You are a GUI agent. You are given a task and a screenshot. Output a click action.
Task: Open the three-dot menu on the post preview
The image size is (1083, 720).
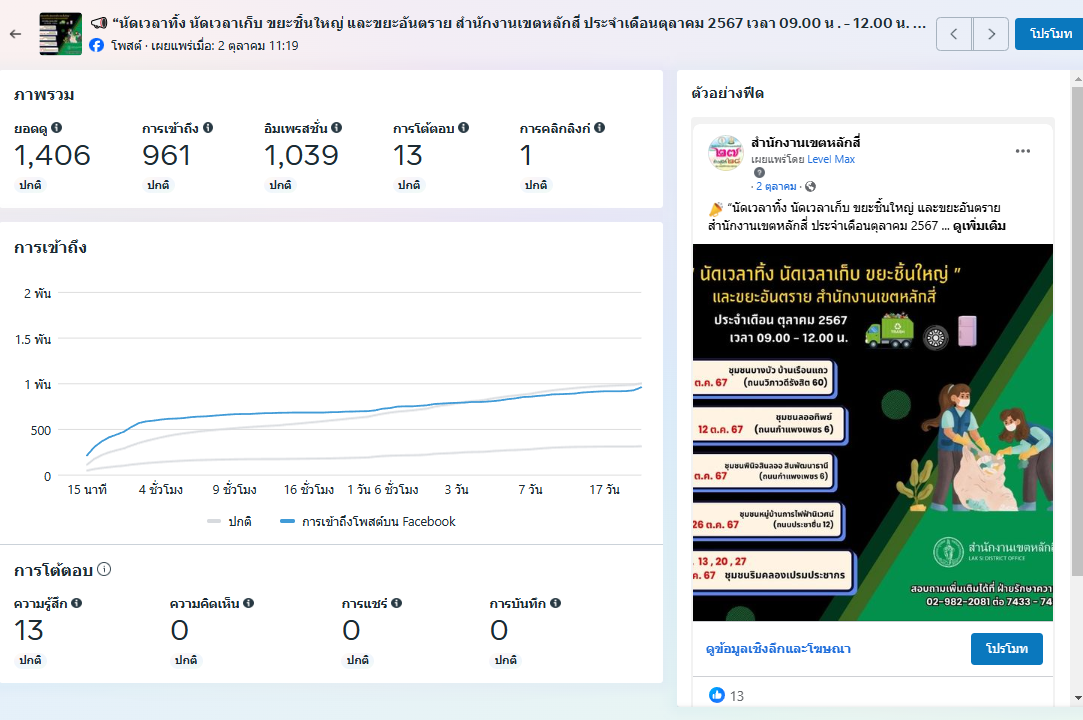click(1022, 151)
